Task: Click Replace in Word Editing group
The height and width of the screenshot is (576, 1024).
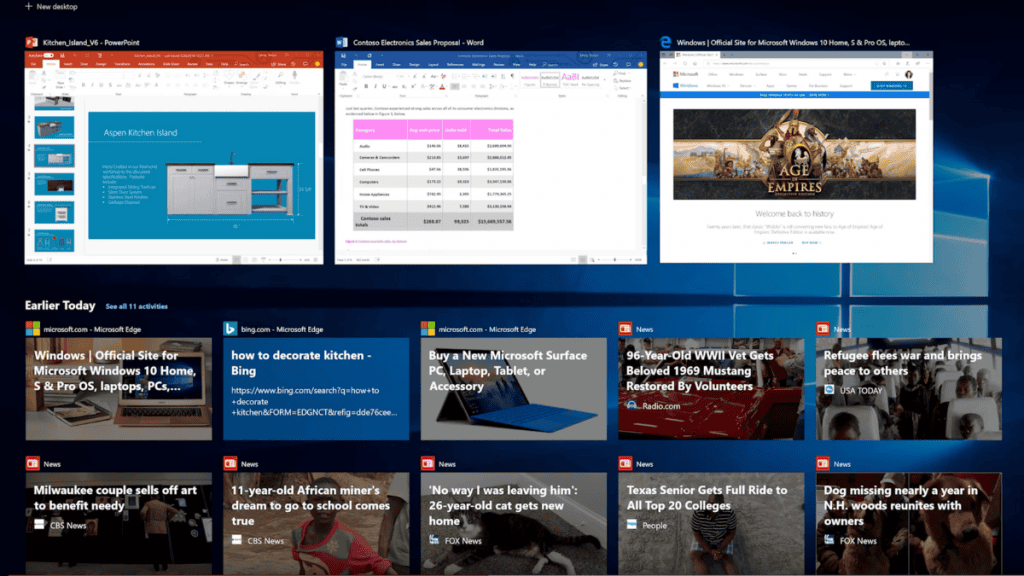Action: (x=624, y=81)
